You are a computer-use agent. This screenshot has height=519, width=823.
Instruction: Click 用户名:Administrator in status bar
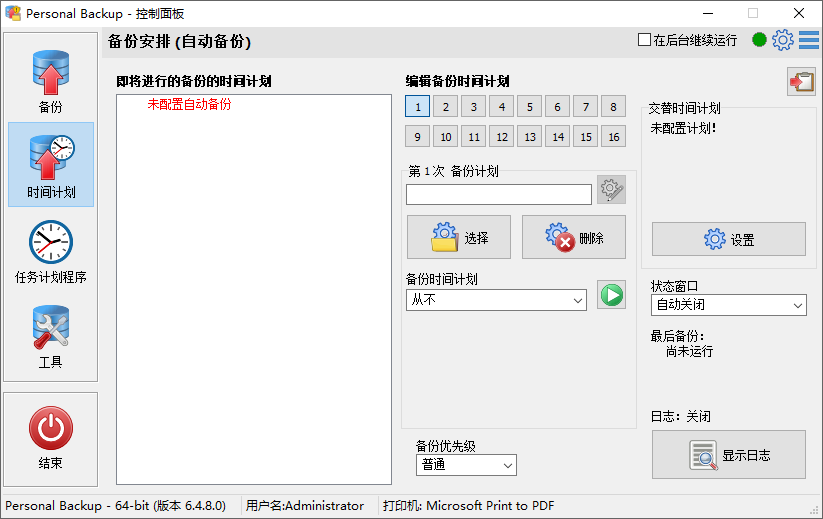304,506
